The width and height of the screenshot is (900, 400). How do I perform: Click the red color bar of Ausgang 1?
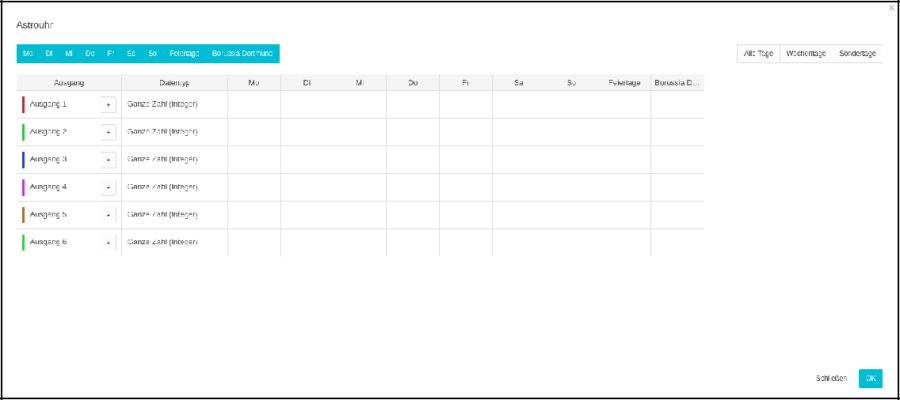23,104
